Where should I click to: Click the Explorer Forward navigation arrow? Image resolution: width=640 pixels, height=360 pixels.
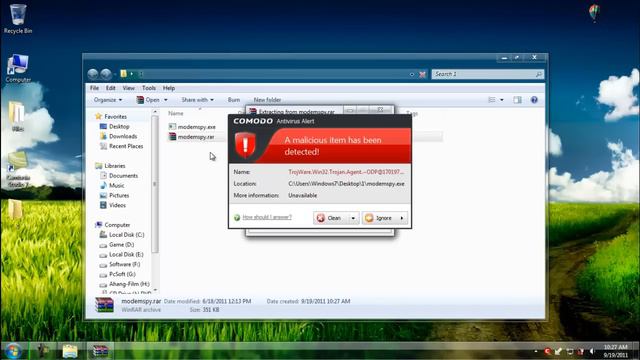coord(106,74)
